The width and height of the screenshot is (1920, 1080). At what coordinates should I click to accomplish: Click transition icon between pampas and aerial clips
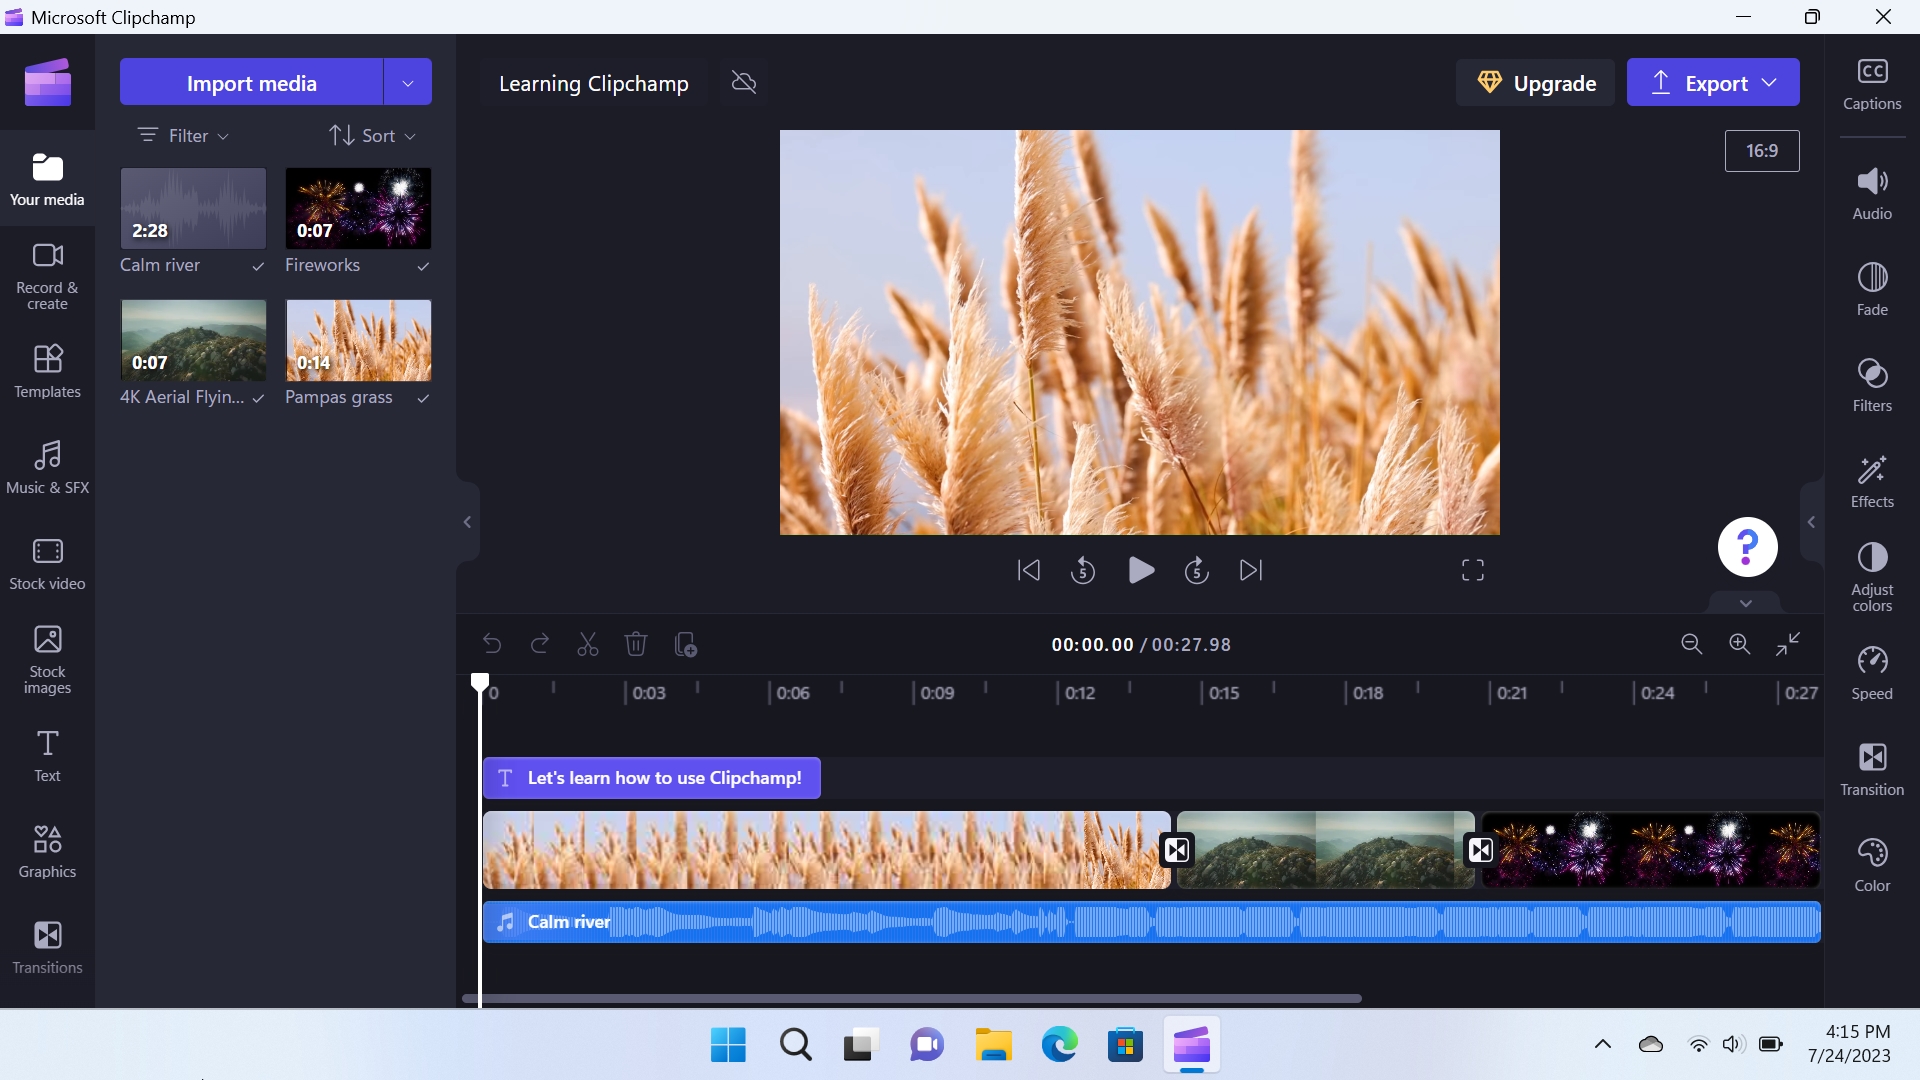tap(1177, 850)
